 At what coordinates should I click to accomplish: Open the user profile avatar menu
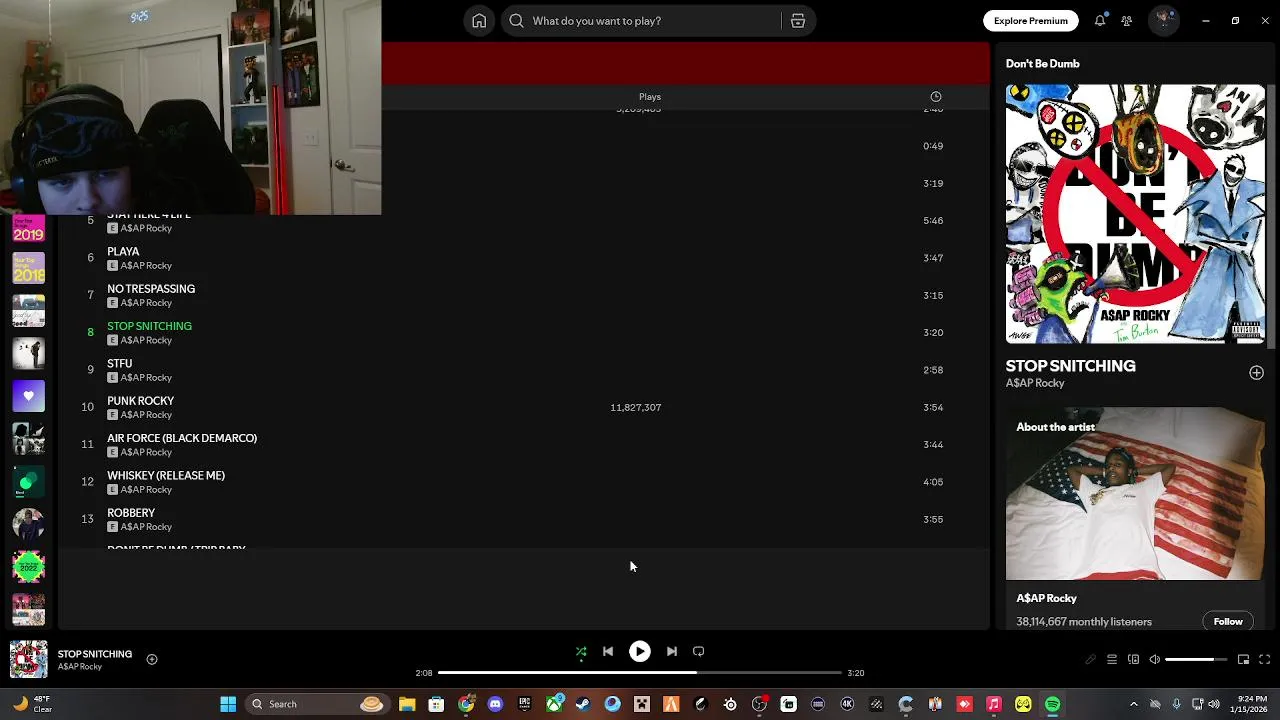(x=1163, y=20)
